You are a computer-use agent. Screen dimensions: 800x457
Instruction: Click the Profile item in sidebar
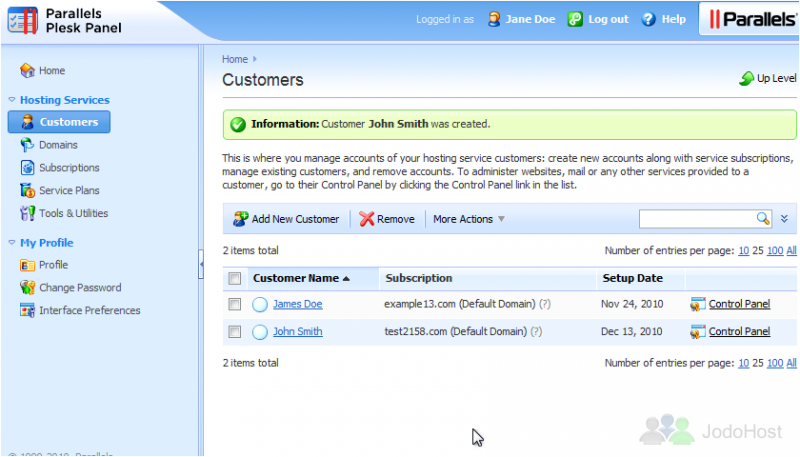54,265
